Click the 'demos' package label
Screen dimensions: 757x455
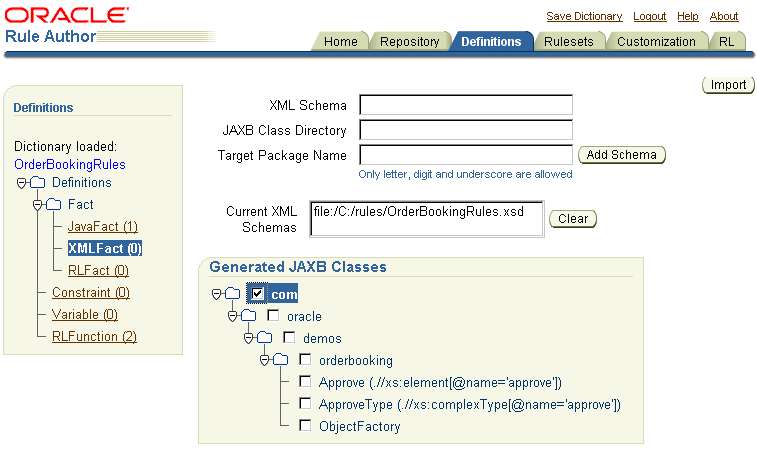[x=322, y=338]
